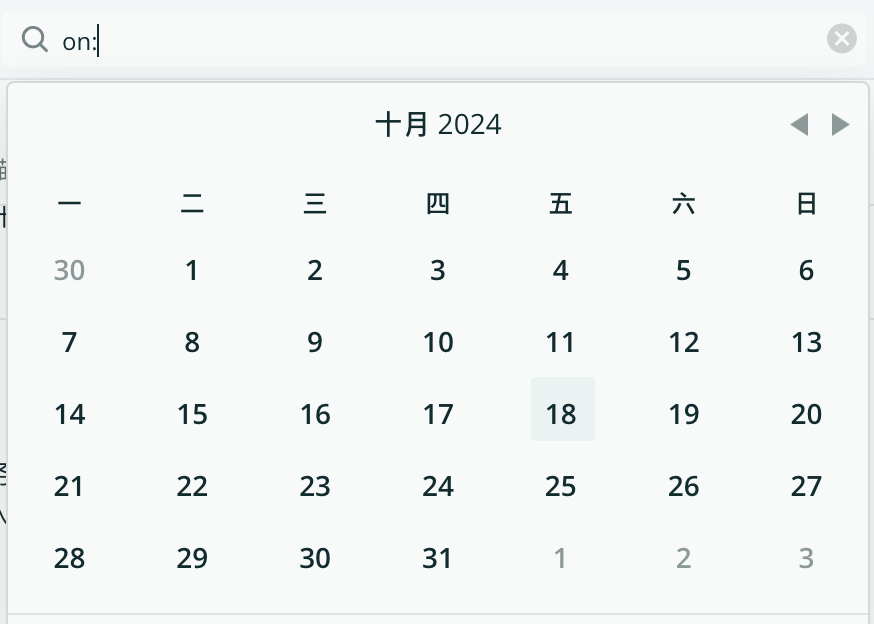
Task: Go to previous month arrow
Action: (x=799, y=124)
